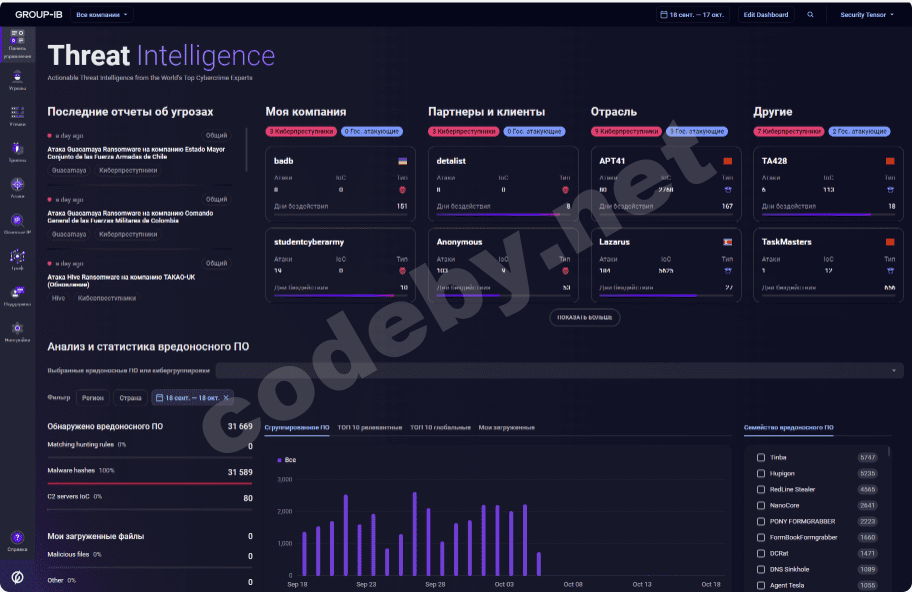Click the GROUP-IB logo
The image size is (912, 592).
point(38,15)
